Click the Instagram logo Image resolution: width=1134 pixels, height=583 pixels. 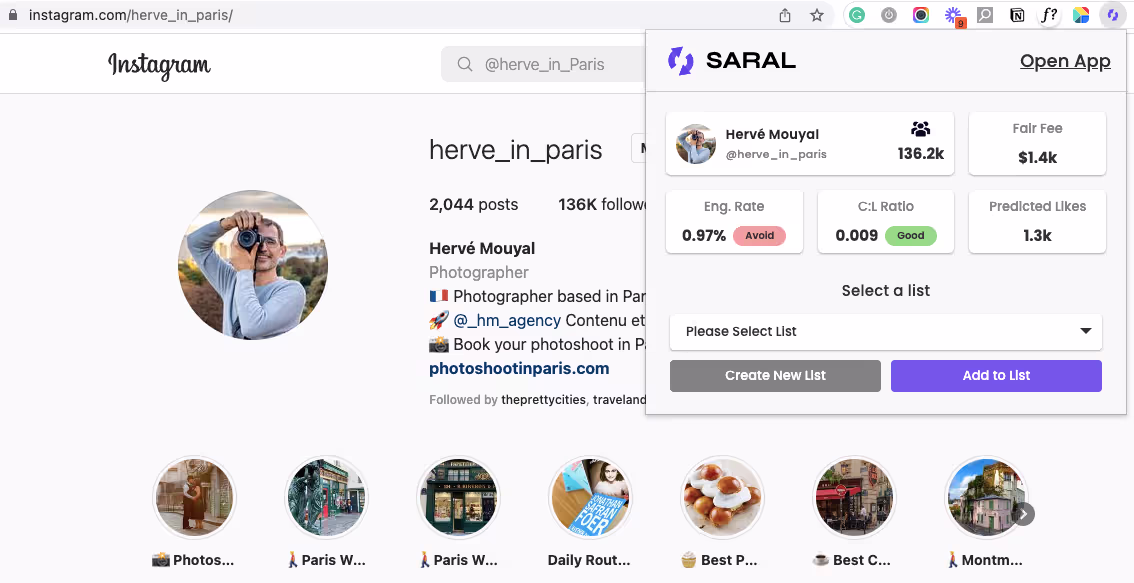(159, 65)
